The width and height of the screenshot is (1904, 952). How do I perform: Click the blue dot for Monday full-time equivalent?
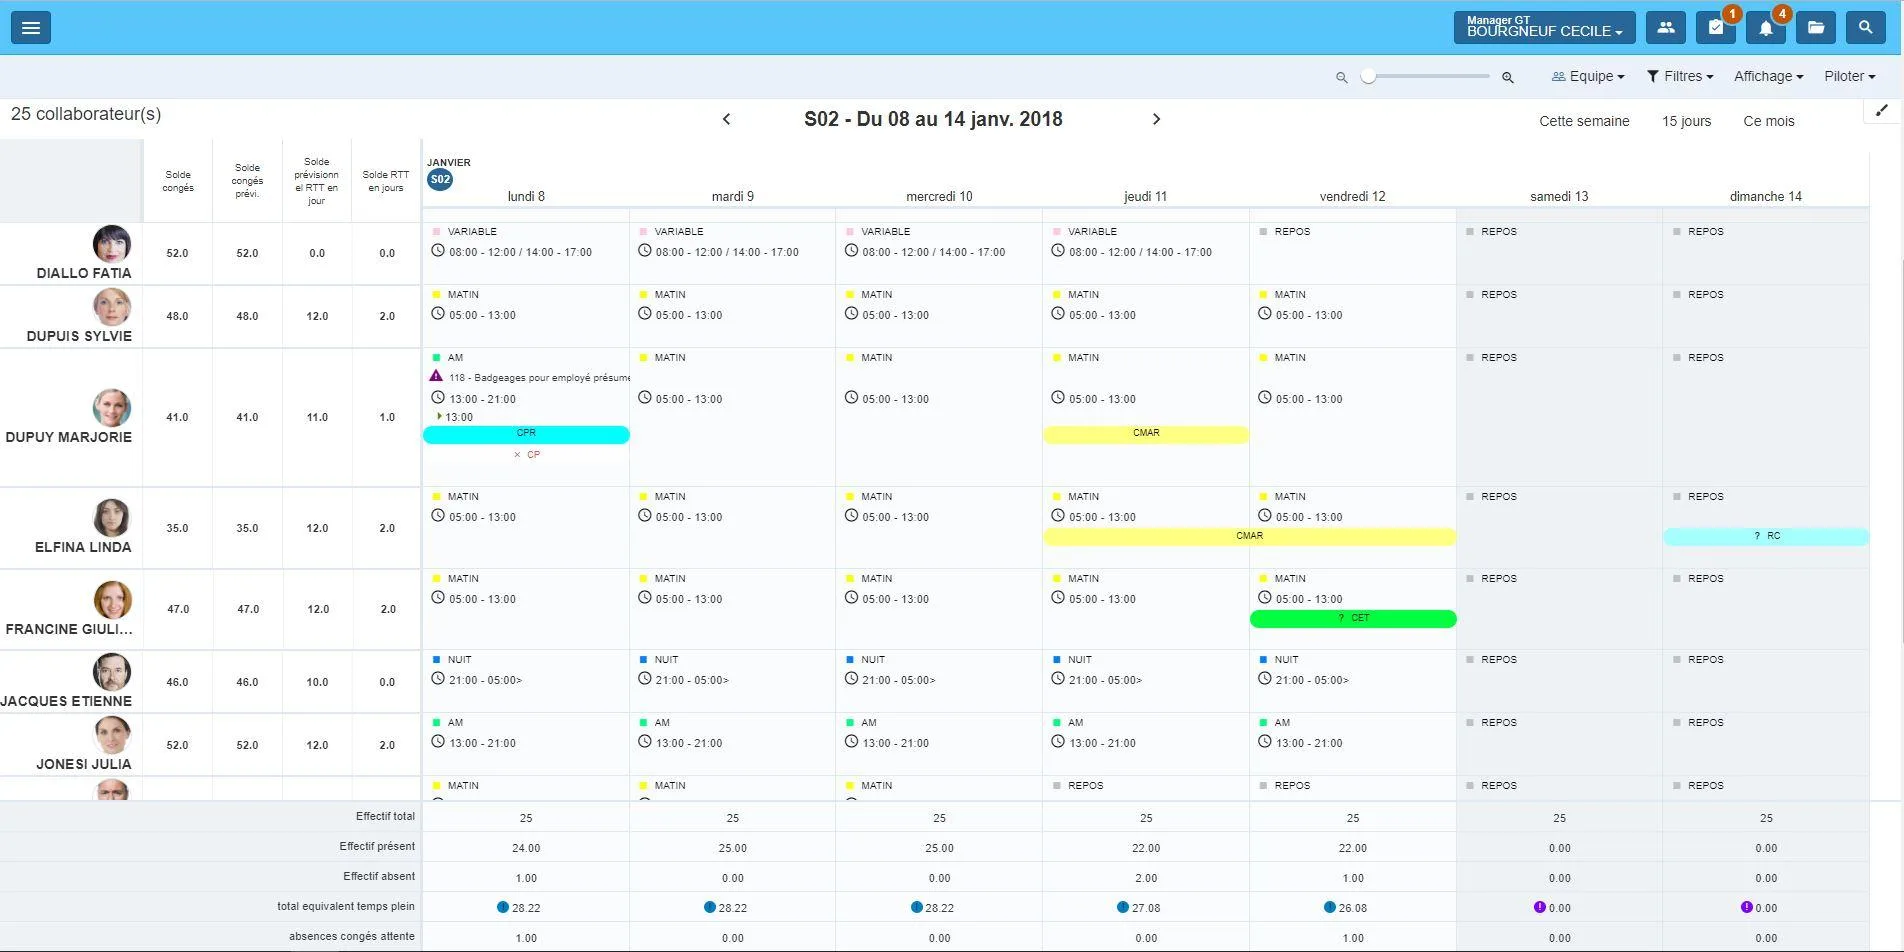[503, 907]
